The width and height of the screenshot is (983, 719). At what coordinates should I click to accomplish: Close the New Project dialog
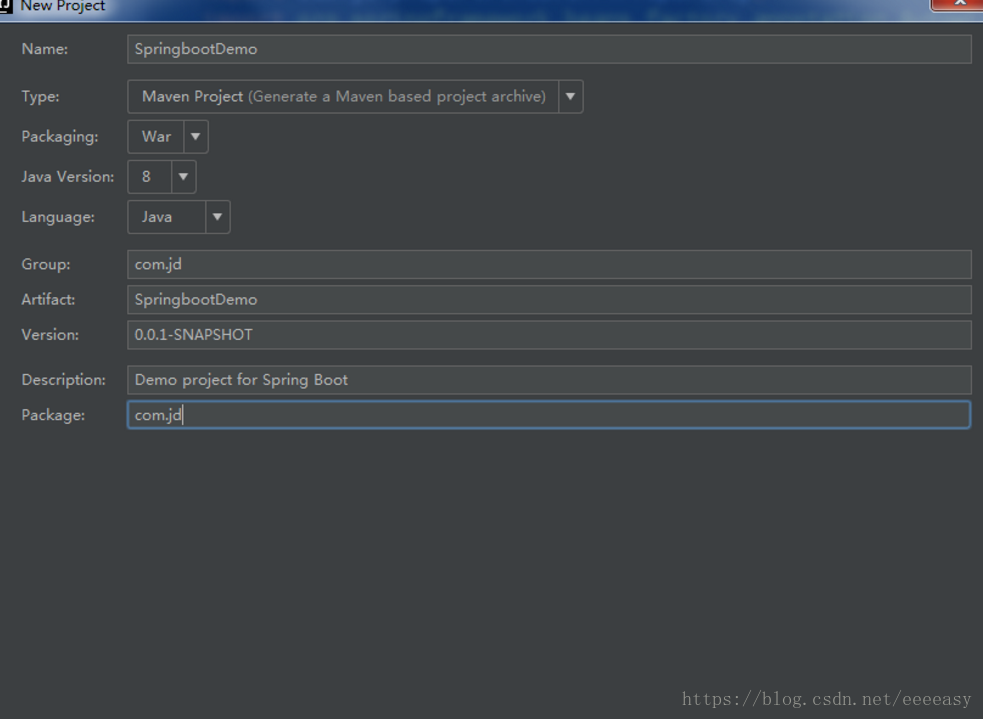pos(959,4)
